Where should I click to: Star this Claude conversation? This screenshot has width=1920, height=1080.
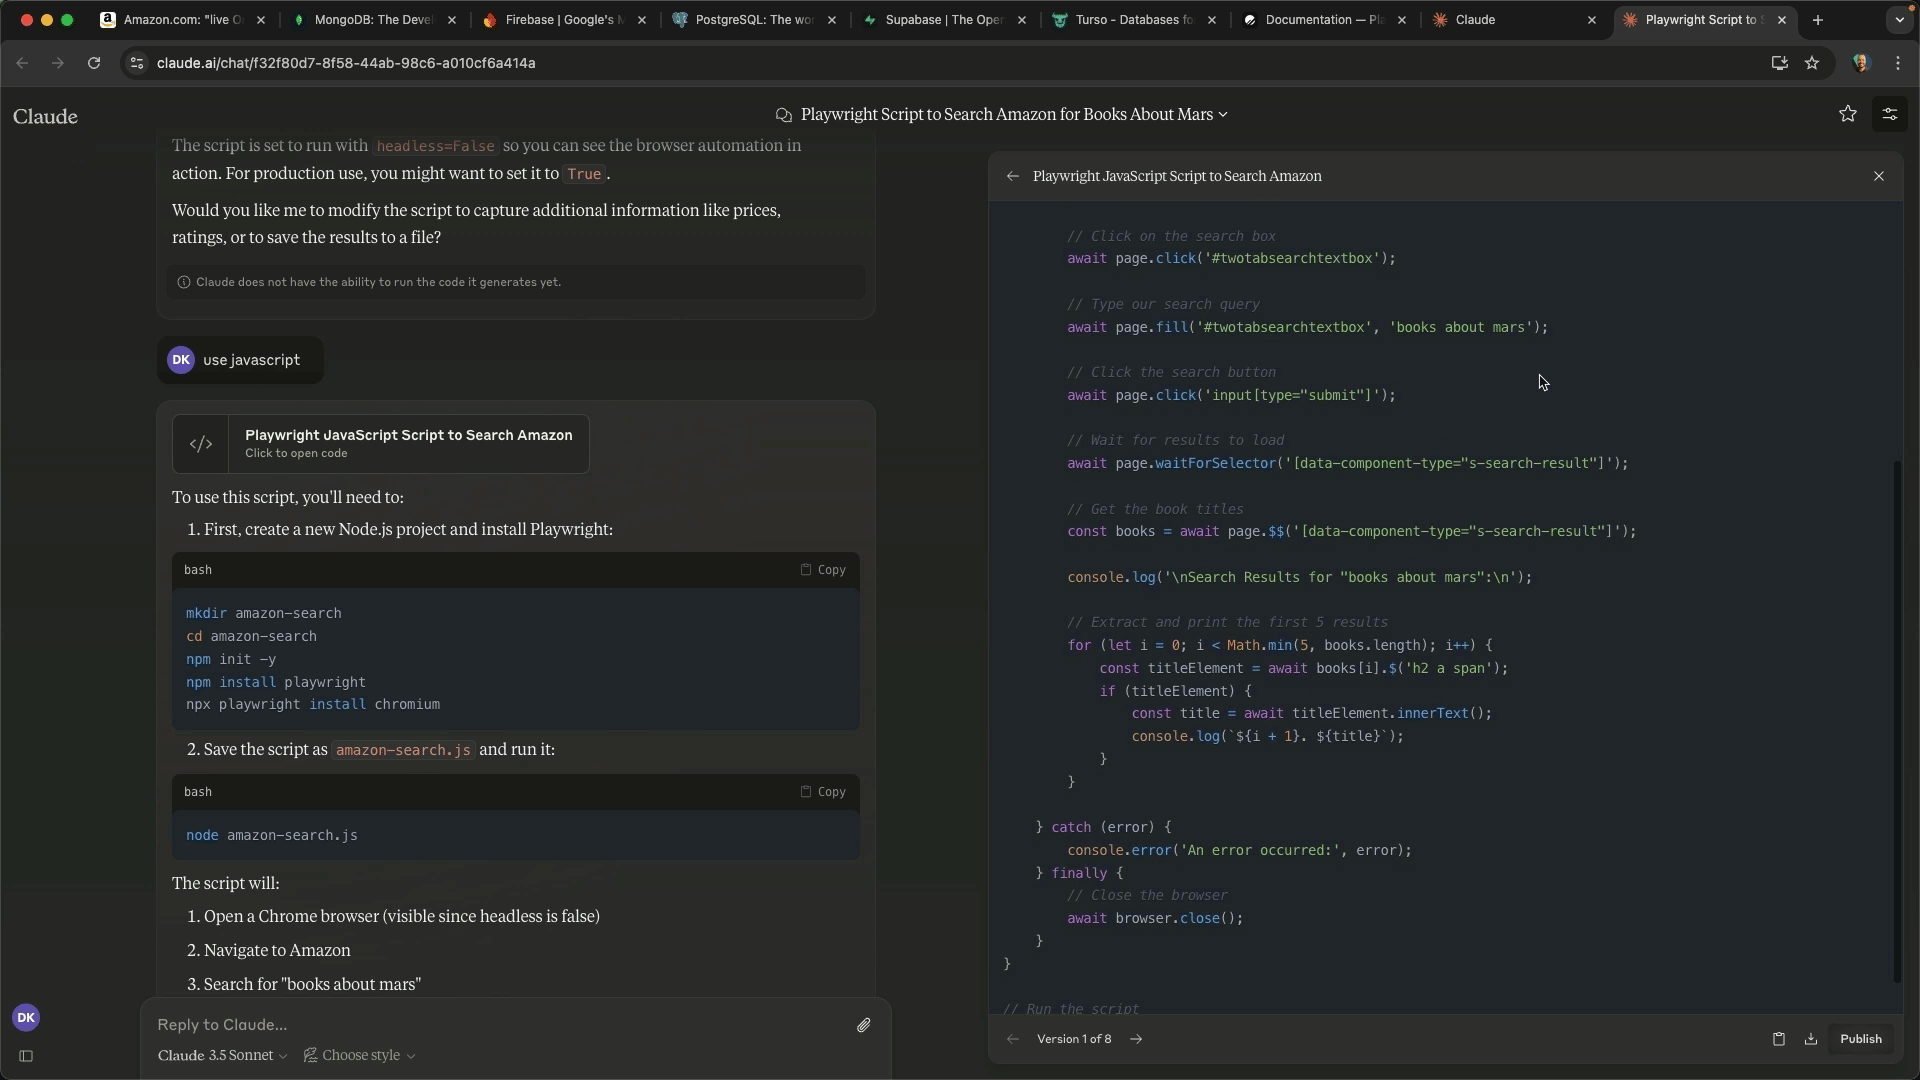tap(1848, 115)
